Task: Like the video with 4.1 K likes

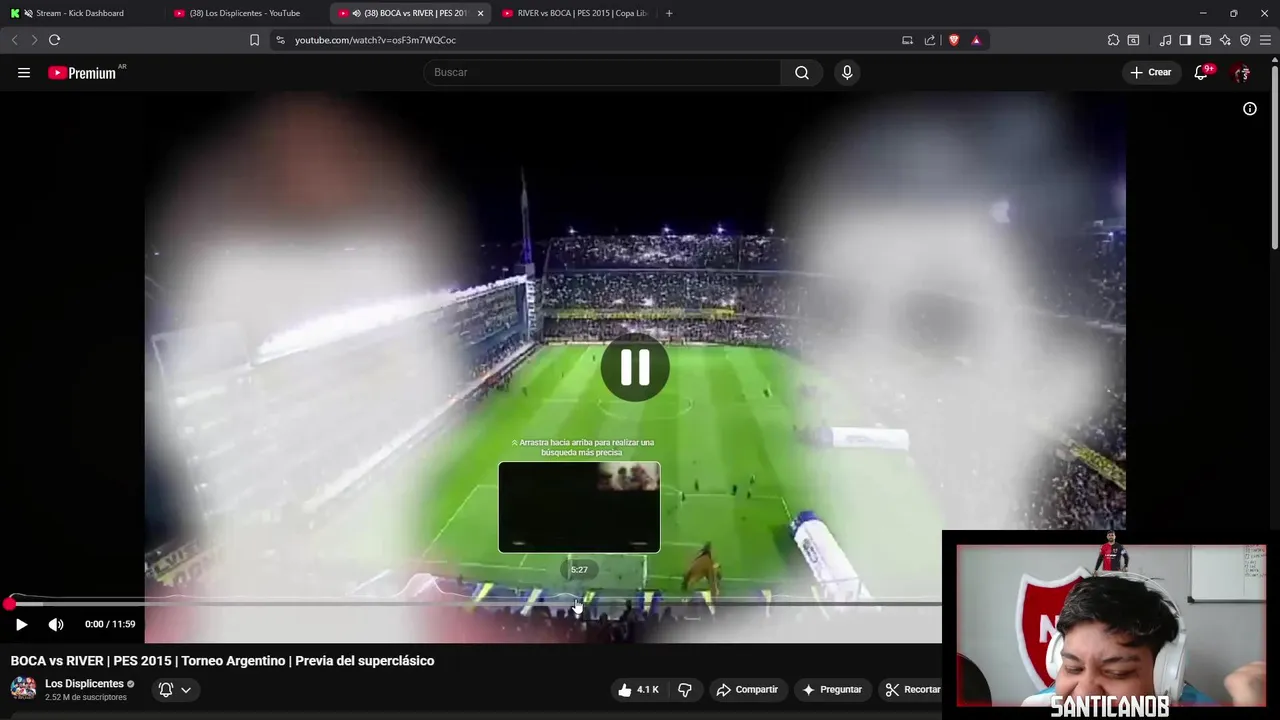Action: point(638,689)
